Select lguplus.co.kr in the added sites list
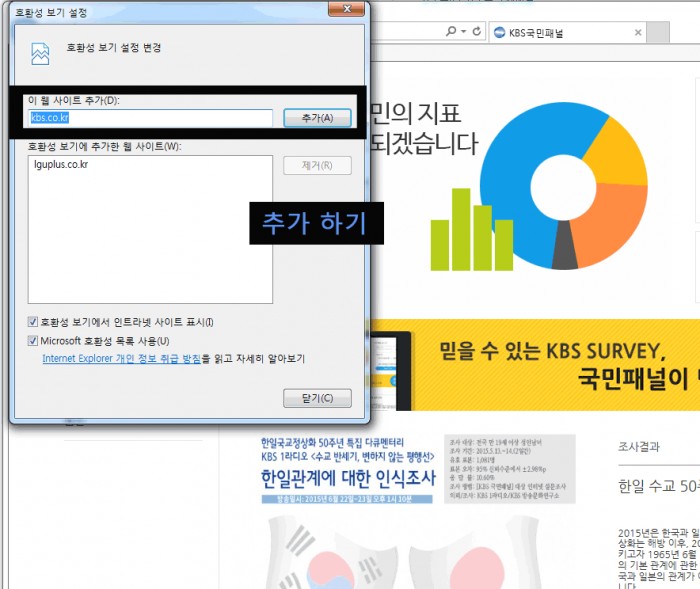 (x=61, y=164)
